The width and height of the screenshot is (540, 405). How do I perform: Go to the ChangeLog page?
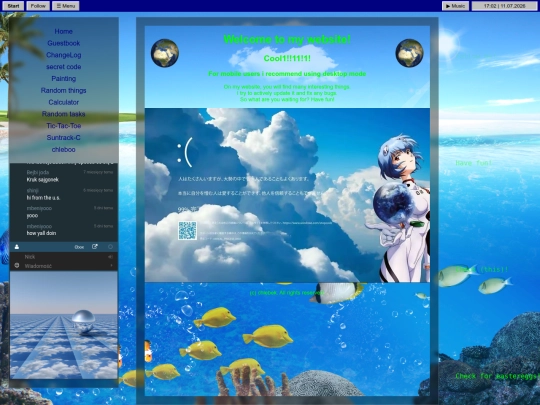[x=63, y=55]
